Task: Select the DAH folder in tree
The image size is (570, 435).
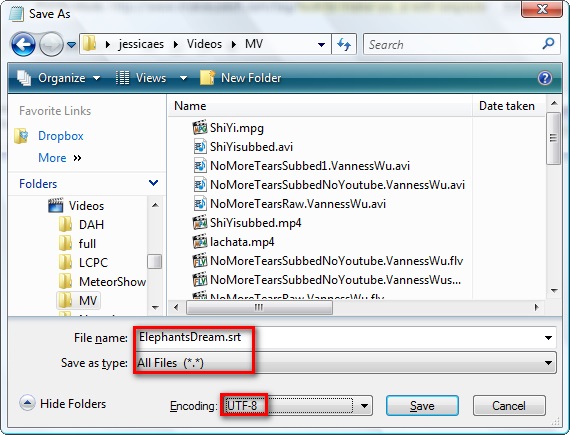Action: click(91, 225)
